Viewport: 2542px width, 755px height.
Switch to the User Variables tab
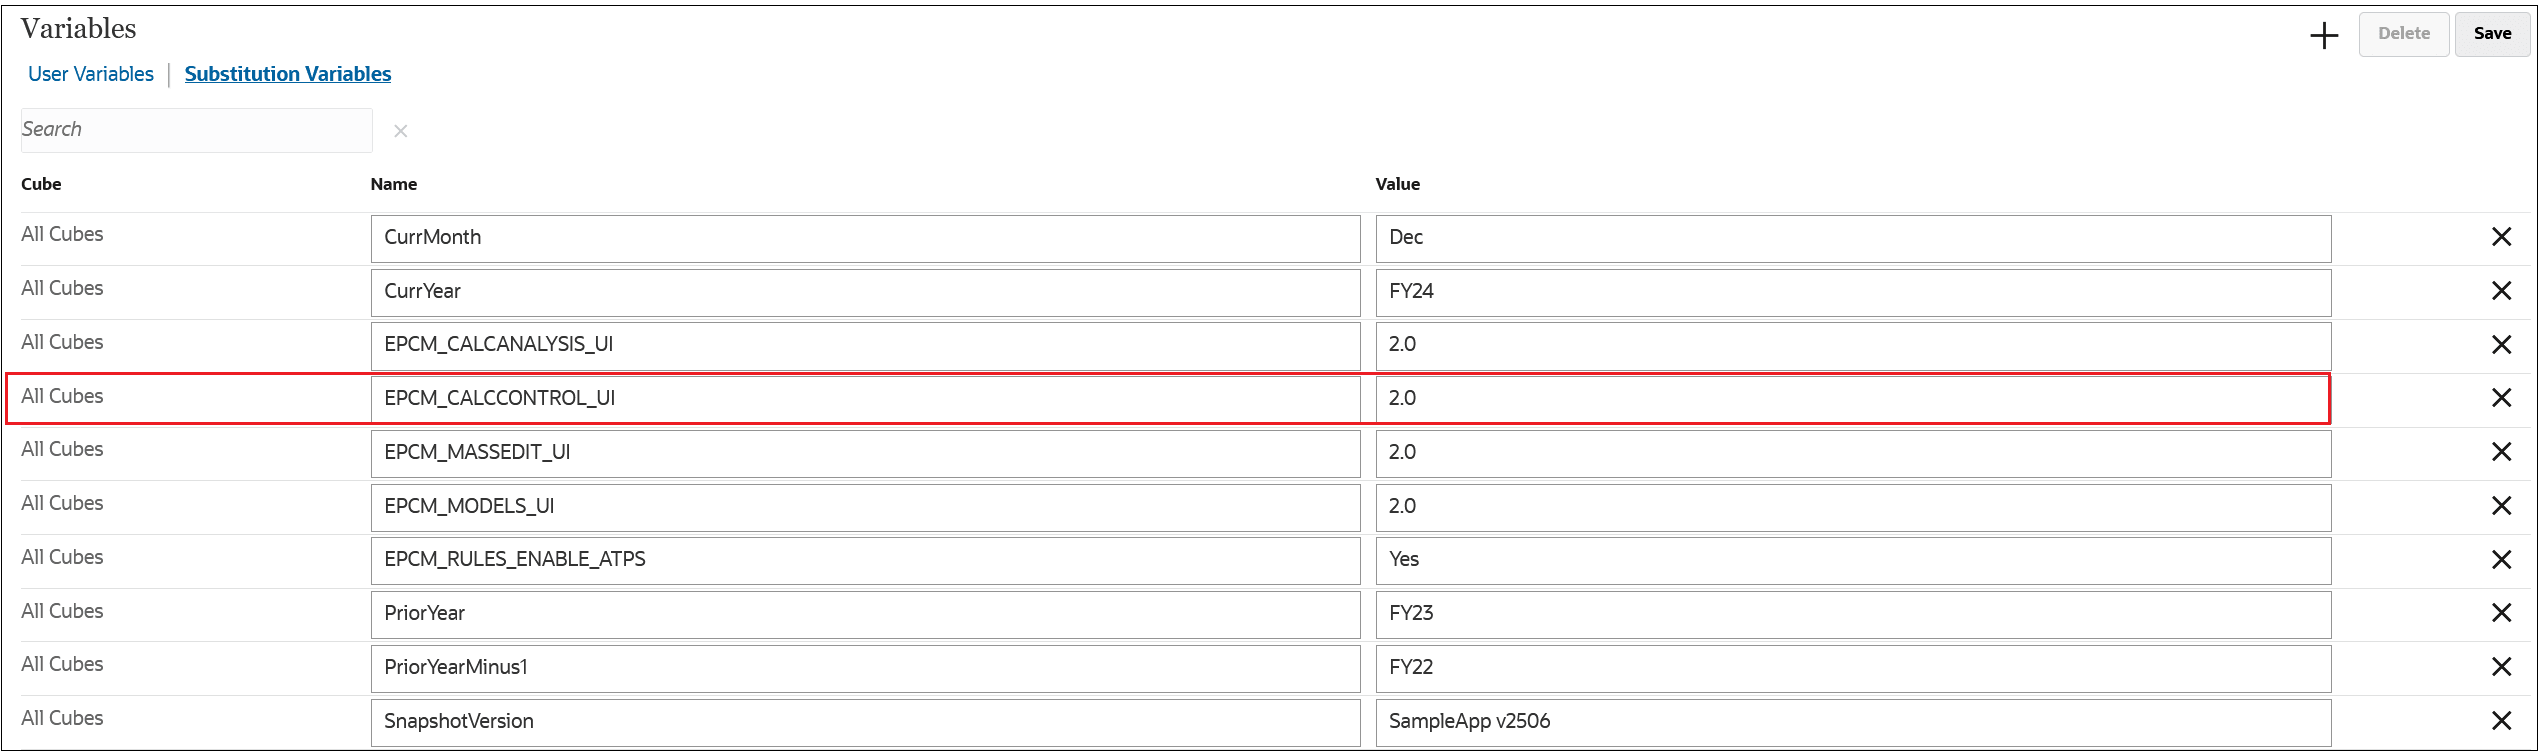[x=90, y=74]
